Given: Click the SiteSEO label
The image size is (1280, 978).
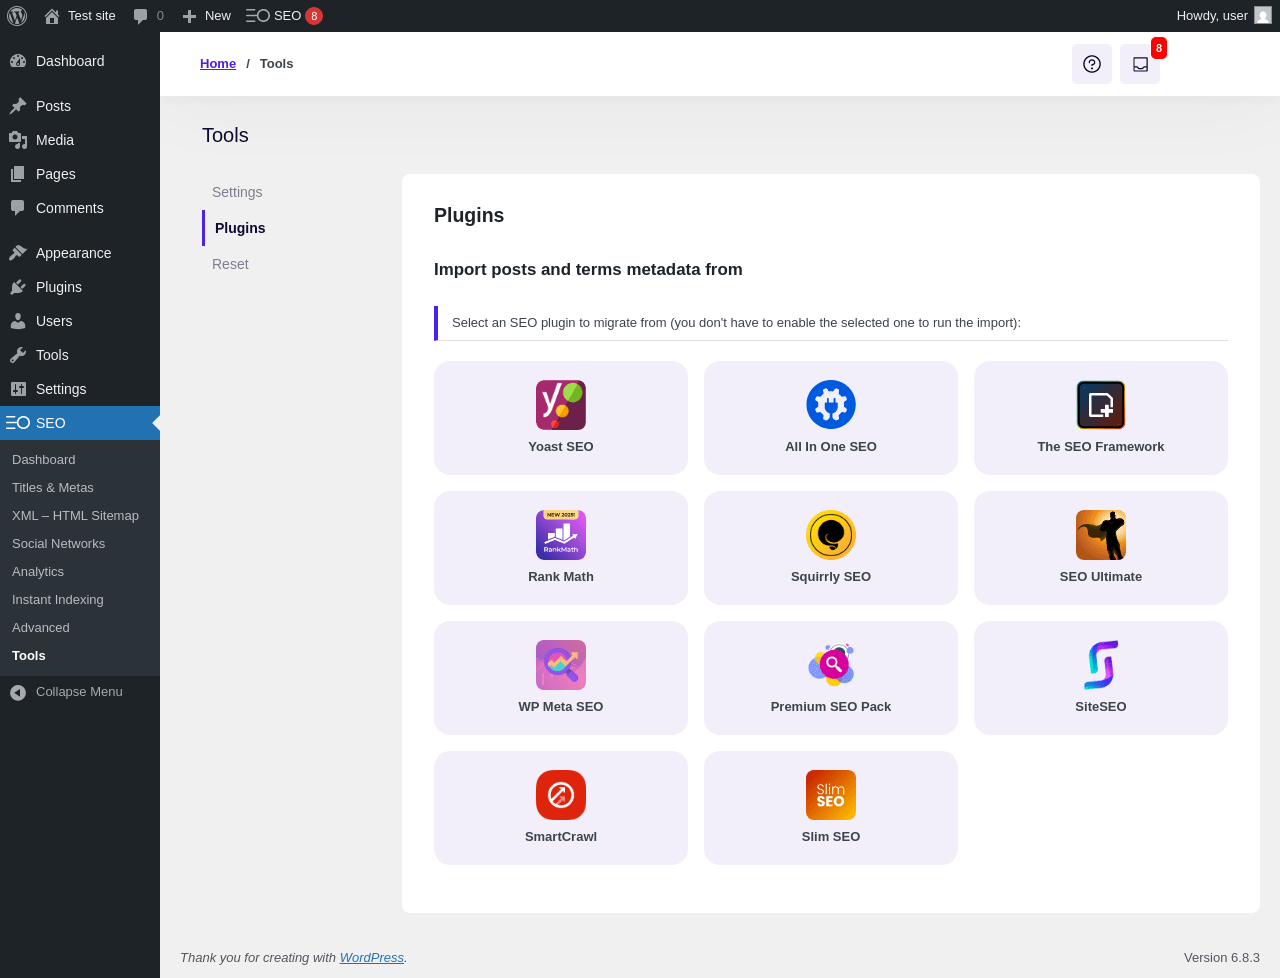Looking at the screenshot, I should [1101, 707].
